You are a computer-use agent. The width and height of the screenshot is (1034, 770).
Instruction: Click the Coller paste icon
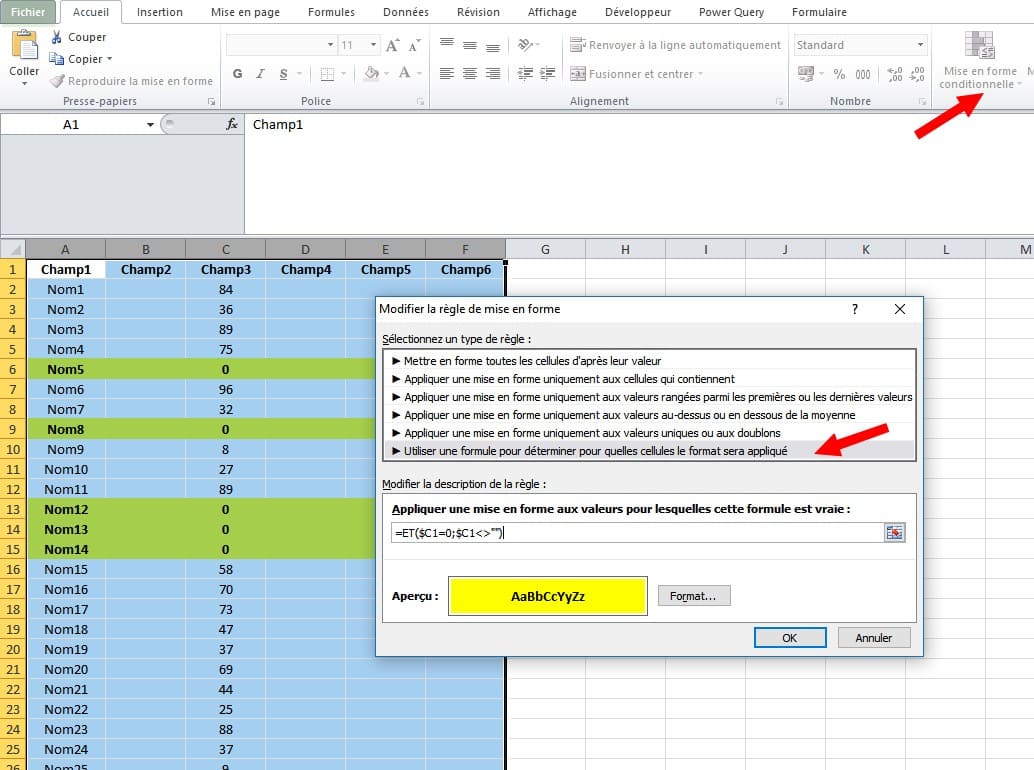coord(24,48)
